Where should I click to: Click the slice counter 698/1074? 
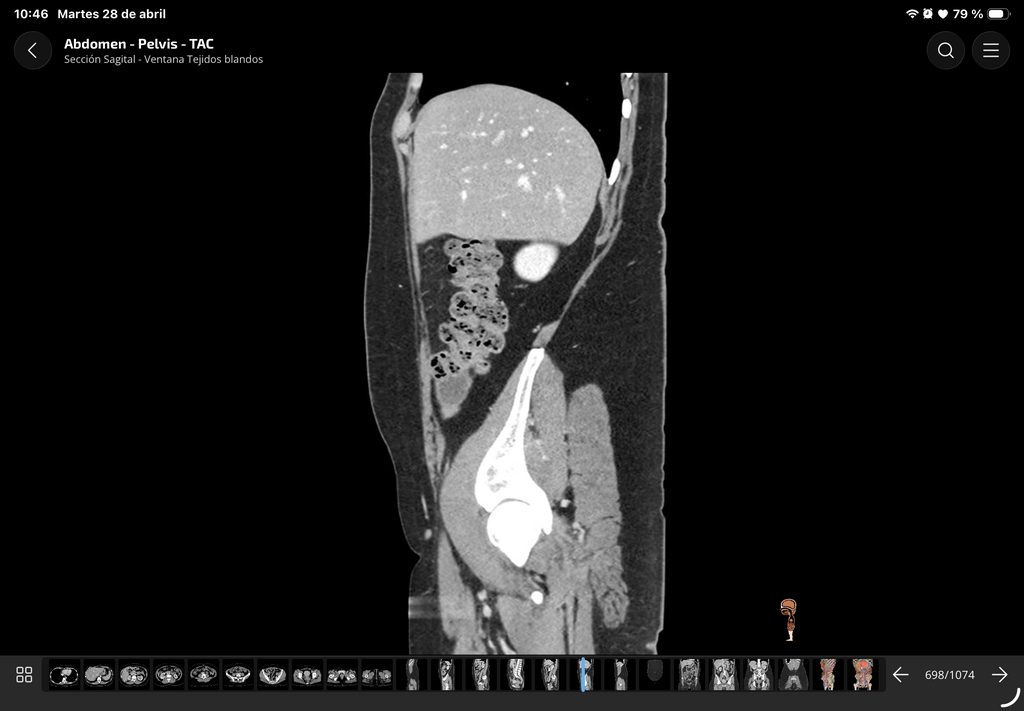[950, 674]
